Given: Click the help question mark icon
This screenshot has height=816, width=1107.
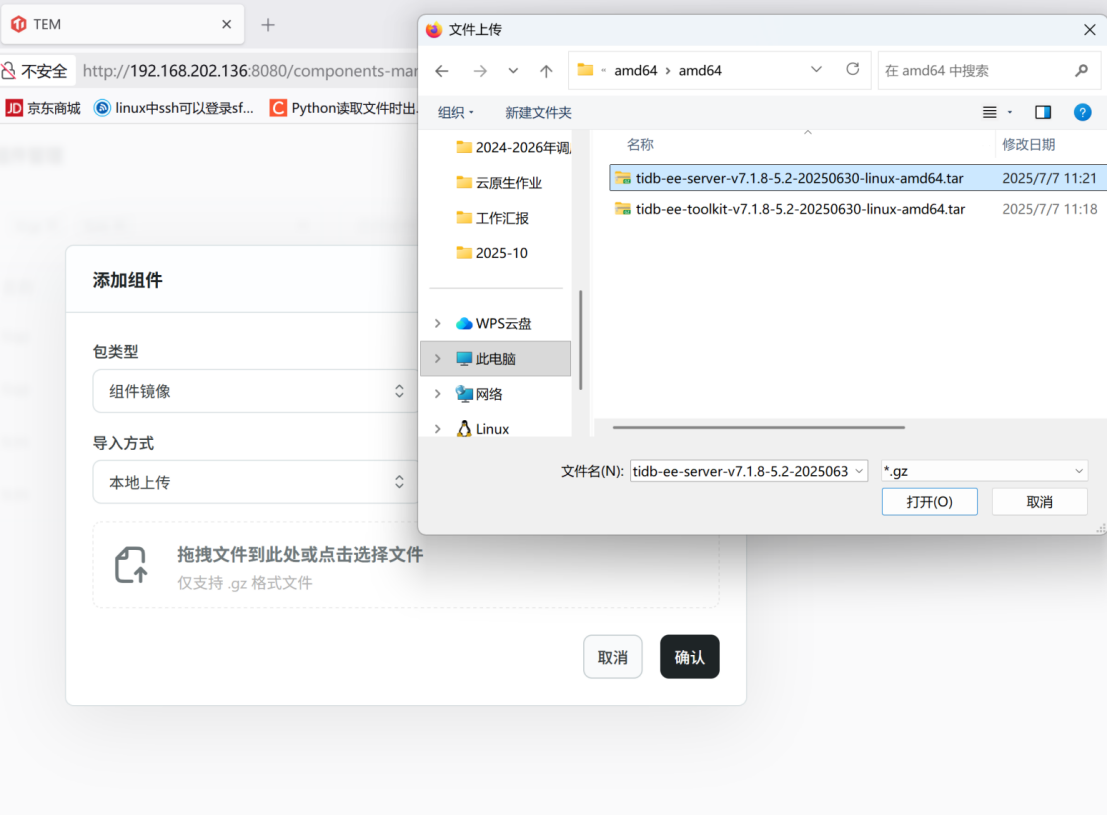Looking at the screenshot, I should [x=1081, y=112].
